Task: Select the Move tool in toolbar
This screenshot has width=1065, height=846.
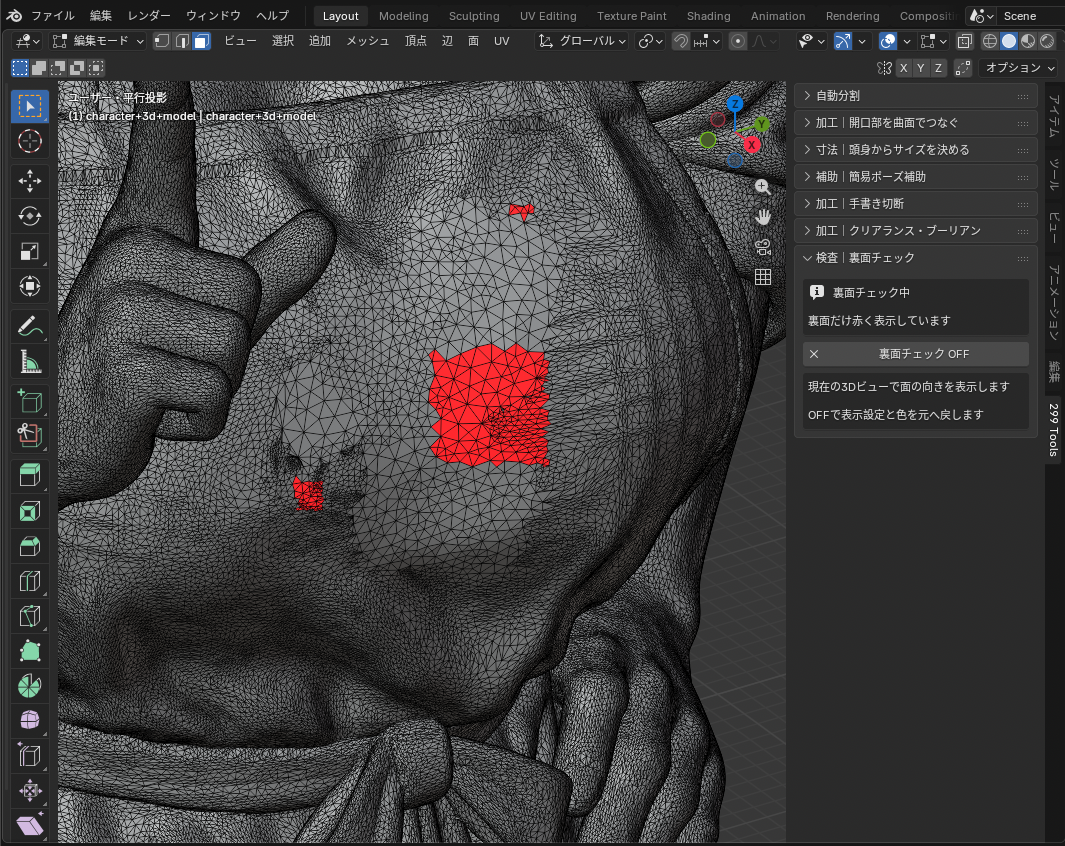Action: pyautogui.click(x=29, y=181)
